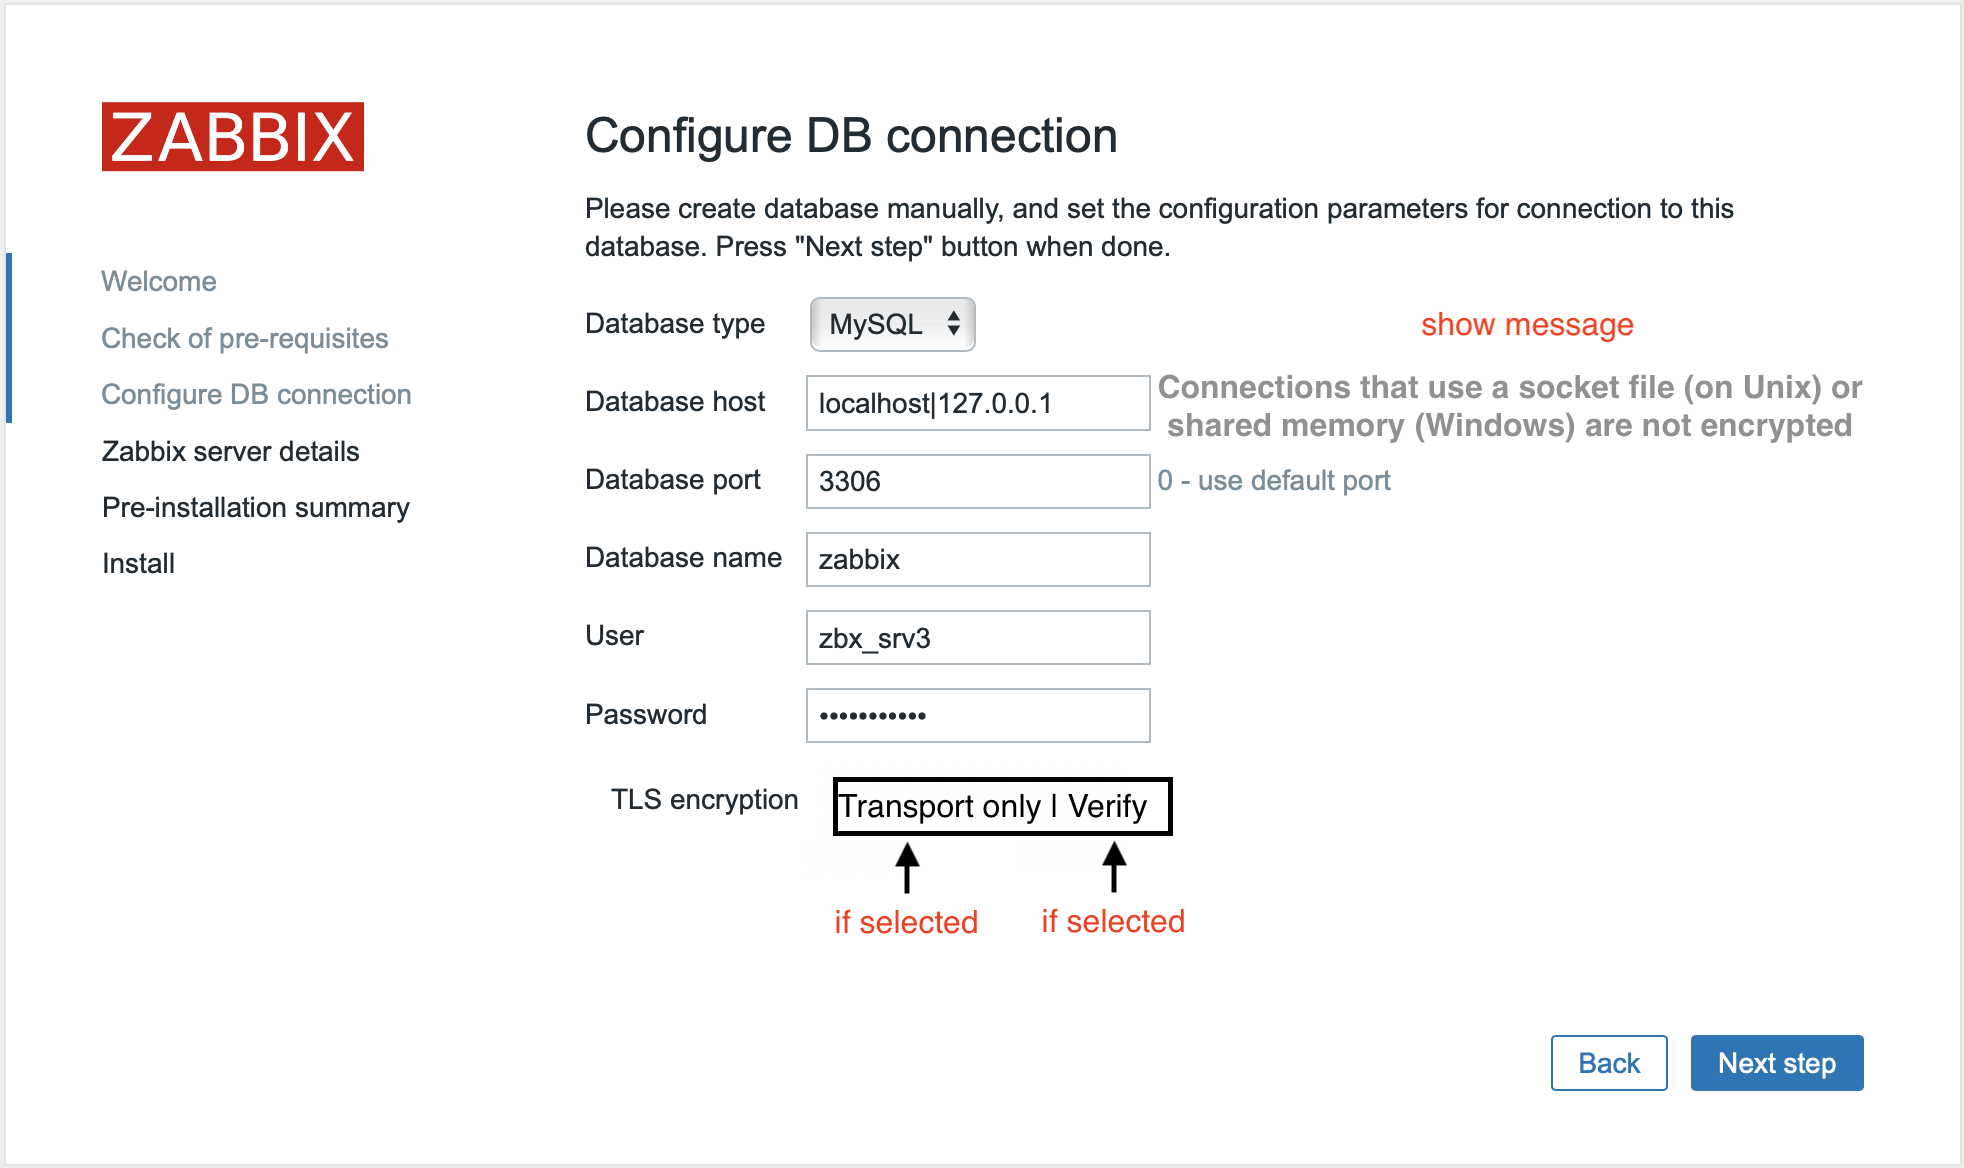Image resolution: width=1964 pixels, height=1168 pixels.
Task: Open the Database type MySQL dropdown
Action: tap(892, 324)
